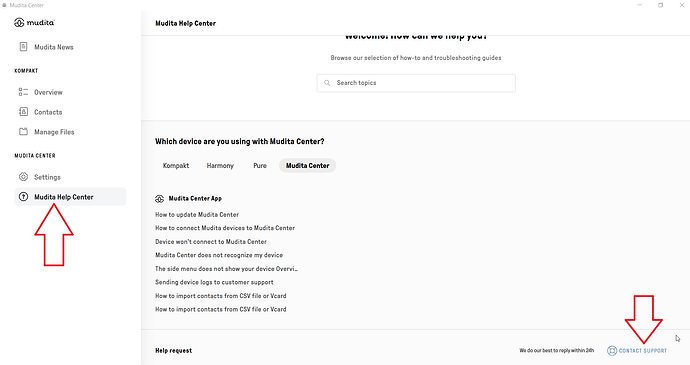Click the Settings gear icon
The height and width of the screenshot is (365, 690).
tap(23, 177)
